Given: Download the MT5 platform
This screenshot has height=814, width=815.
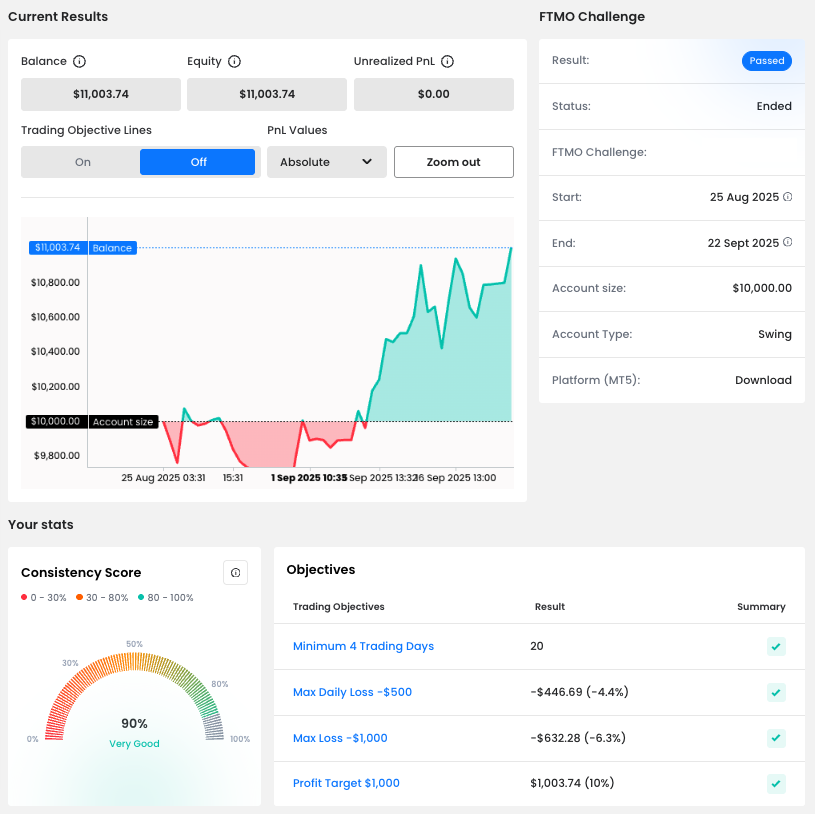Looking at the screenshot, I should pyautogui.click(x=763, y=380).
